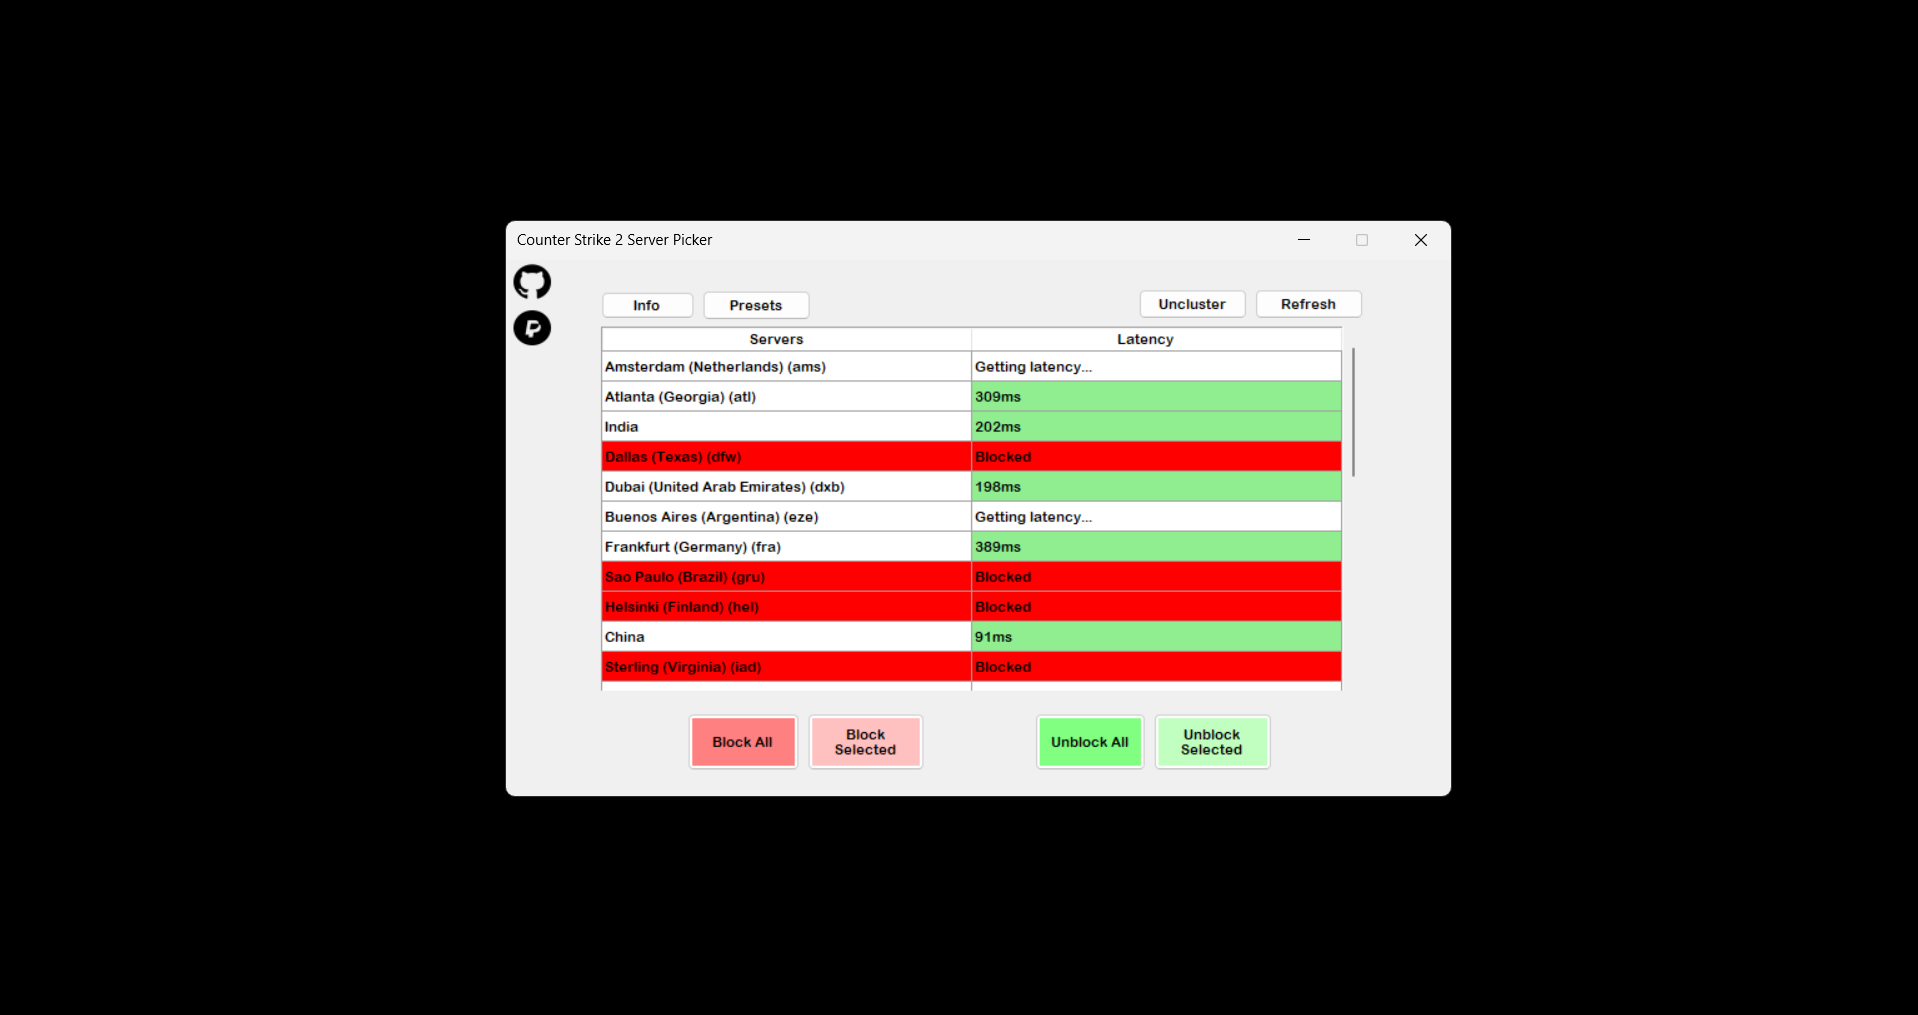Click the Latency column header

1145,339
